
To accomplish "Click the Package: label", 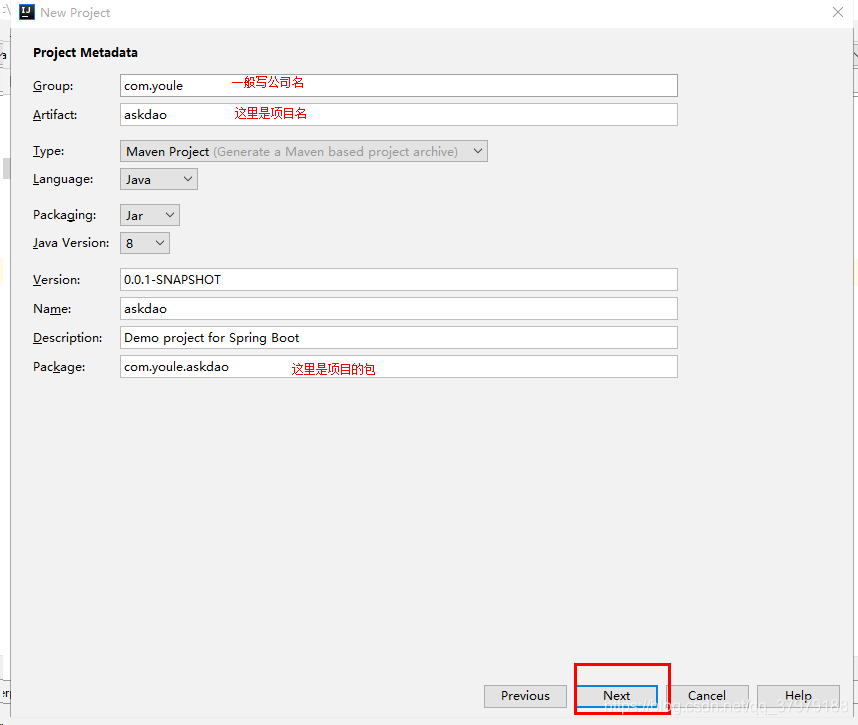I will point(59,367).
